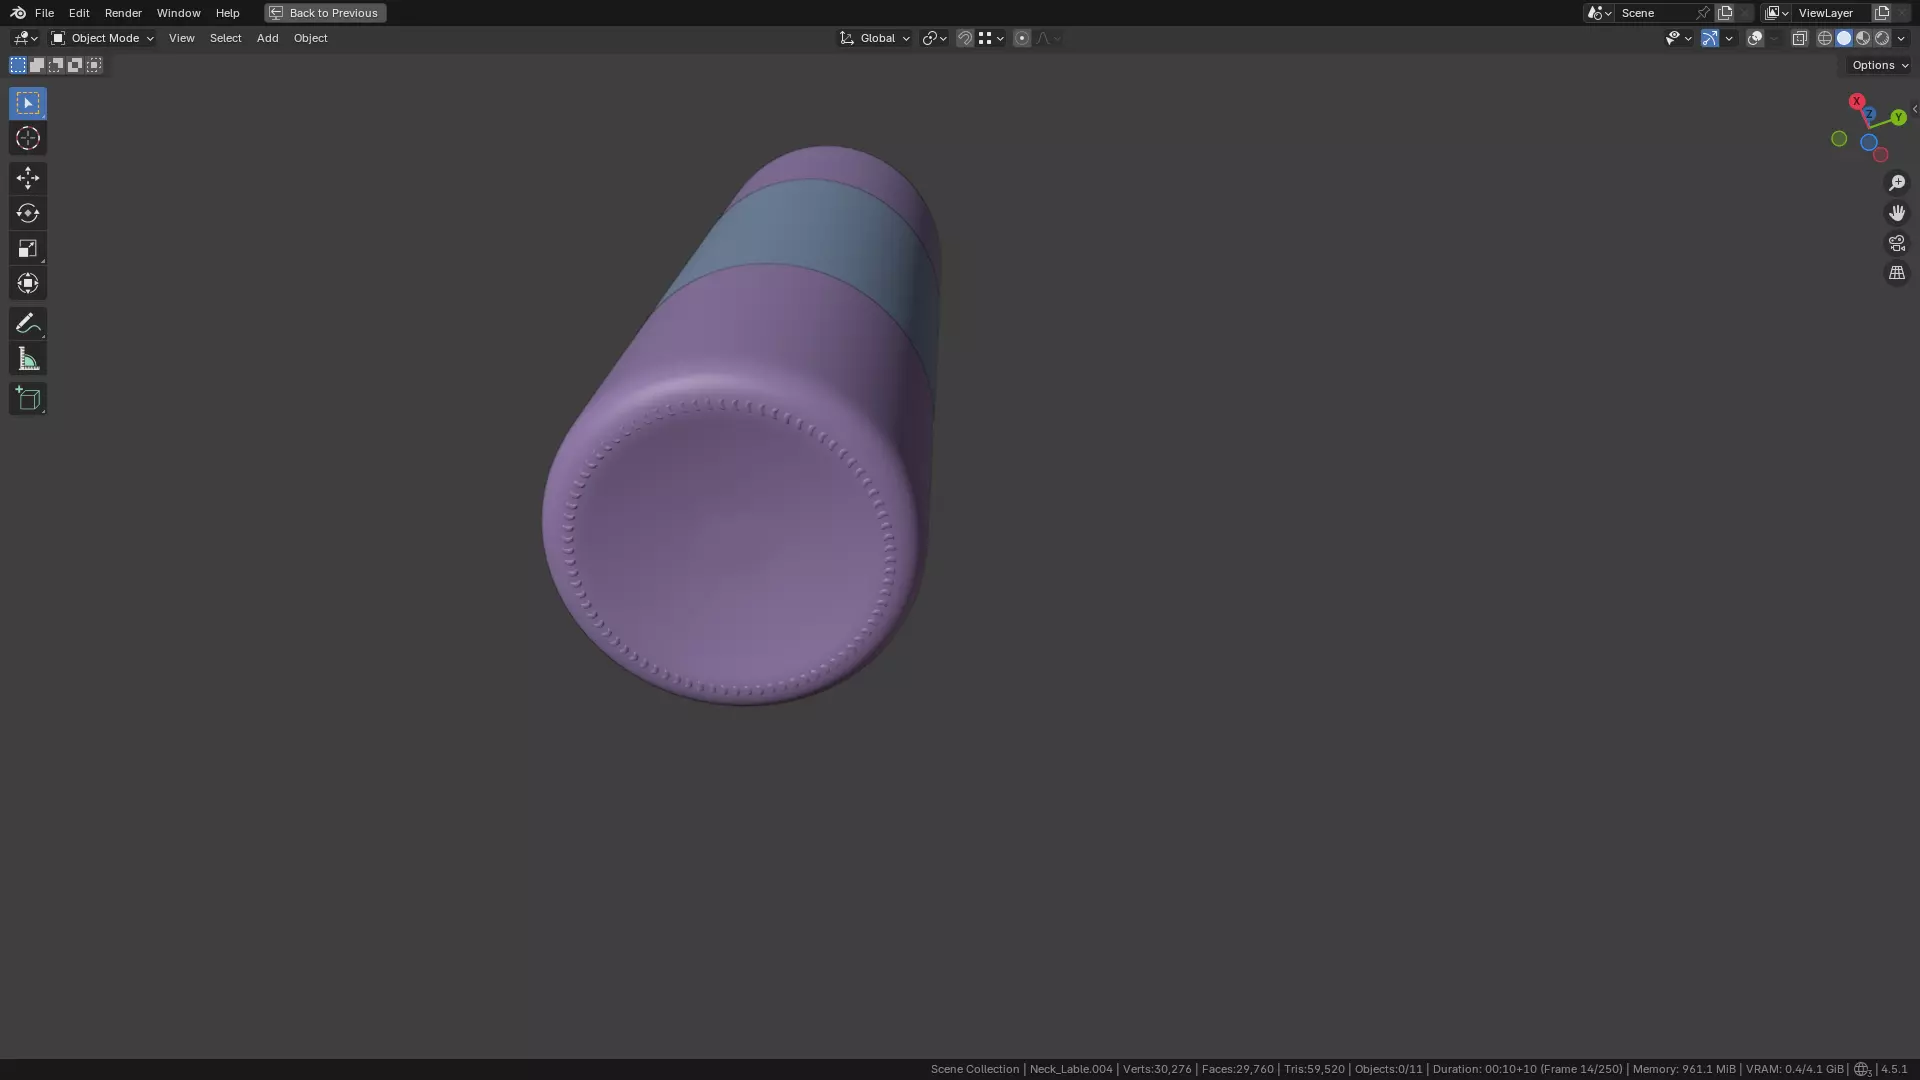Click the blue Z axis gizmo
Image resolution: width=1920 pixels, height=1080 pixels.
(1868, 114)
